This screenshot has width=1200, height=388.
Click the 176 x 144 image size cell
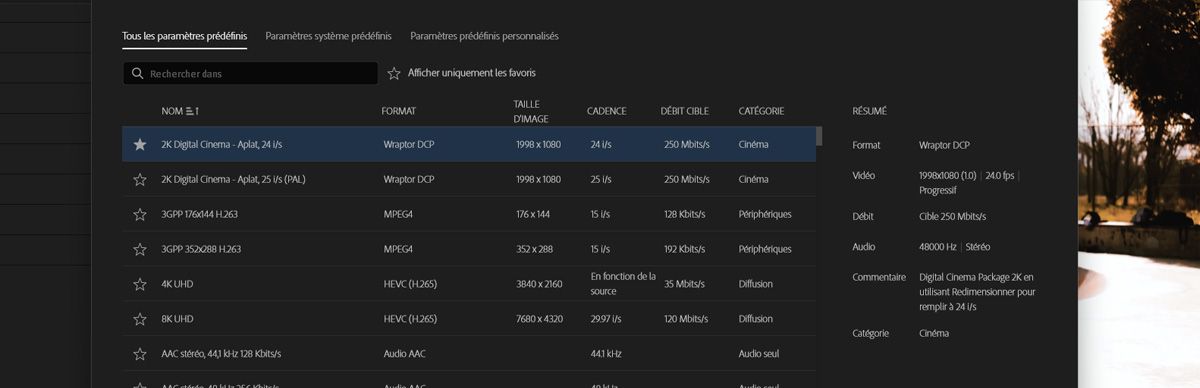tap(533, 214)
